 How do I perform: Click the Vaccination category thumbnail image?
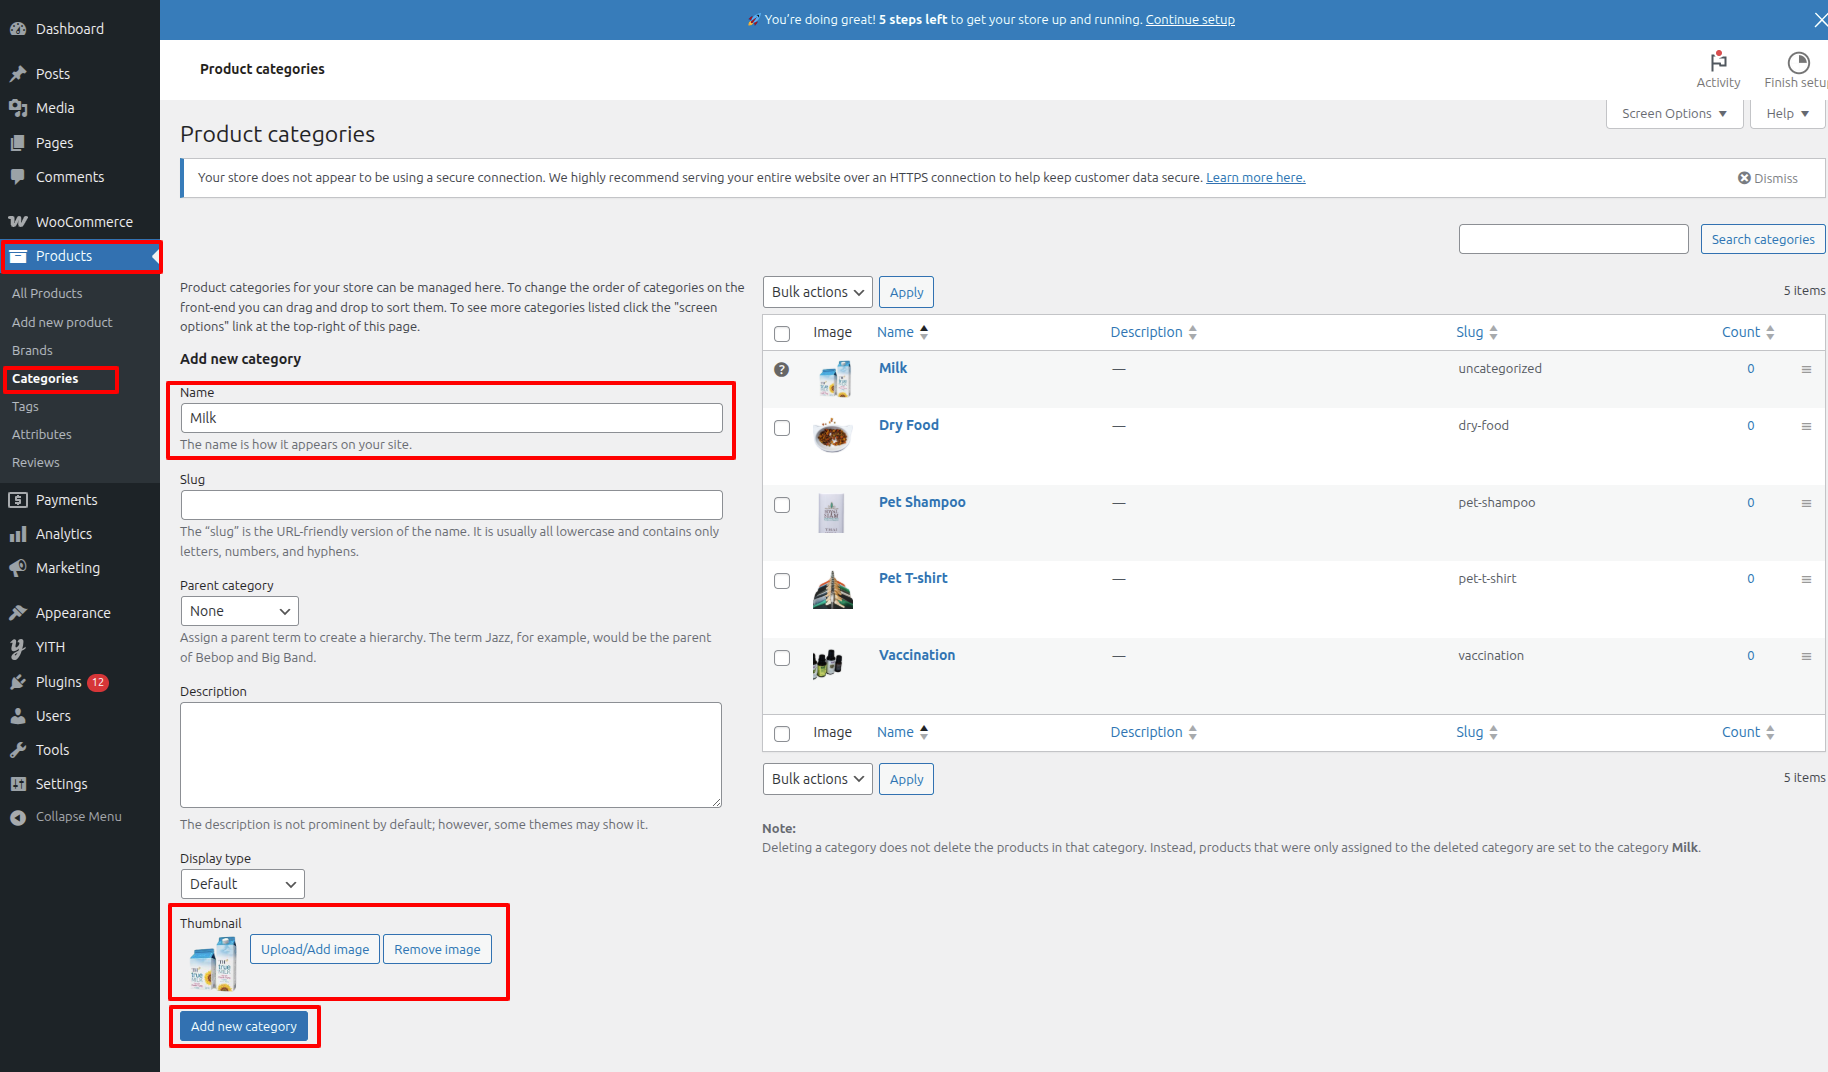pos(828,663)
